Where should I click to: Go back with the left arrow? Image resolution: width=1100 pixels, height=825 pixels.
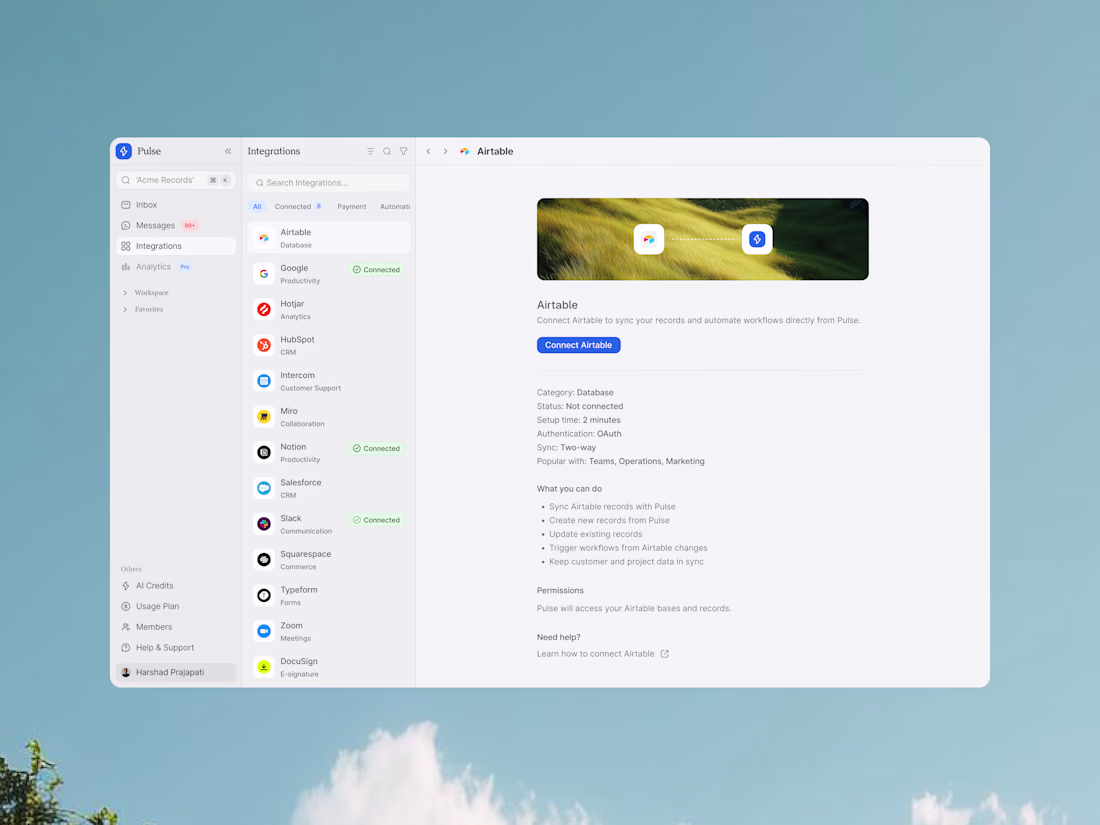pos(429,152)
